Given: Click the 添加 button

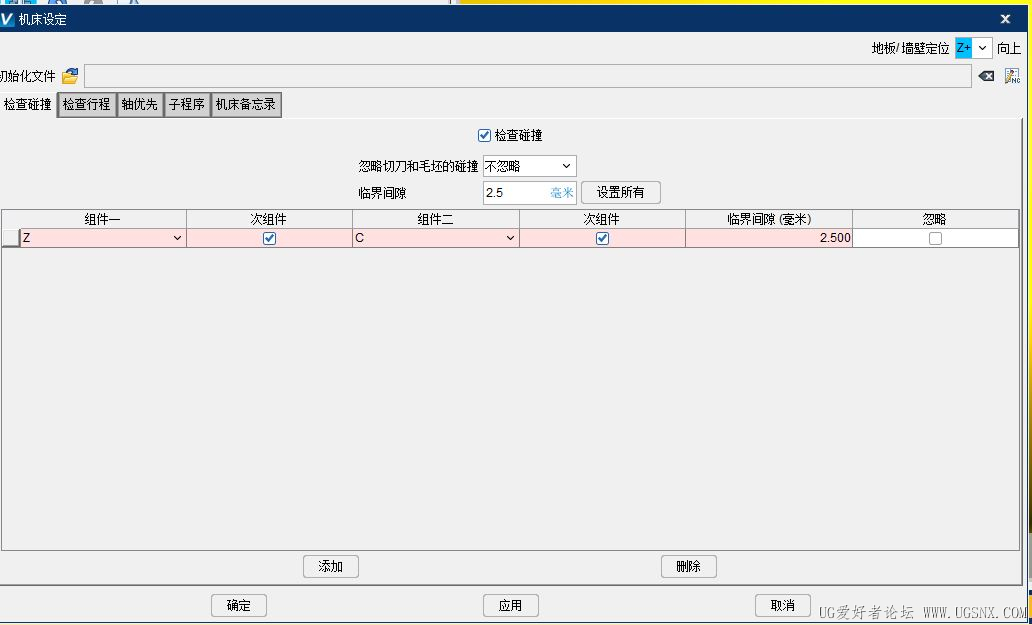Looking at the screenshot, I should (330, 566).
